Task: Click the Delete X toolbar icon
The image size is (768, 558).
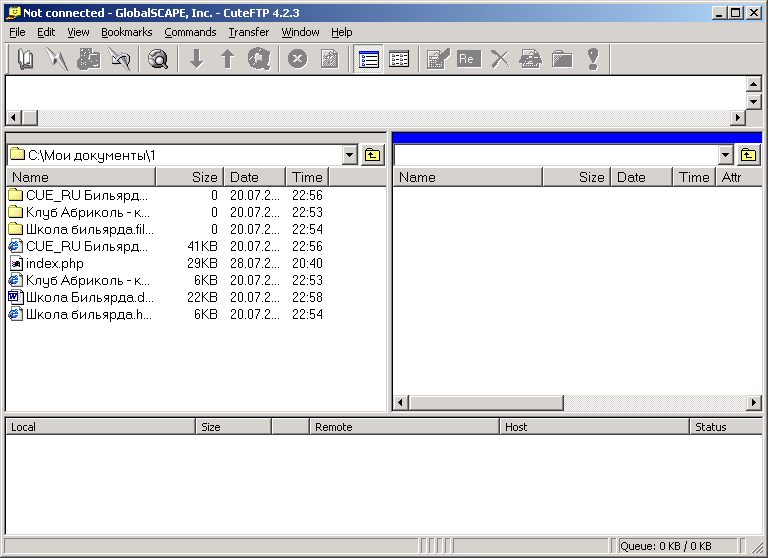Action: click(500, 59)
